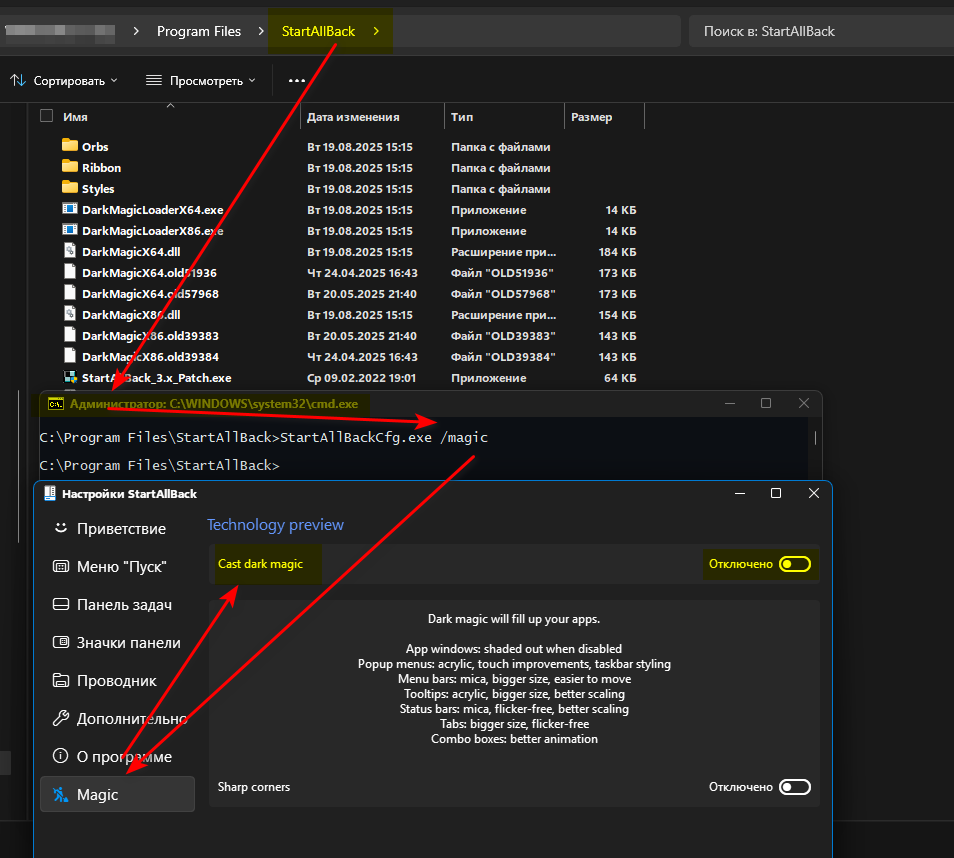
Task: Select the Orbs folder icon
Action: coord(70,145)
